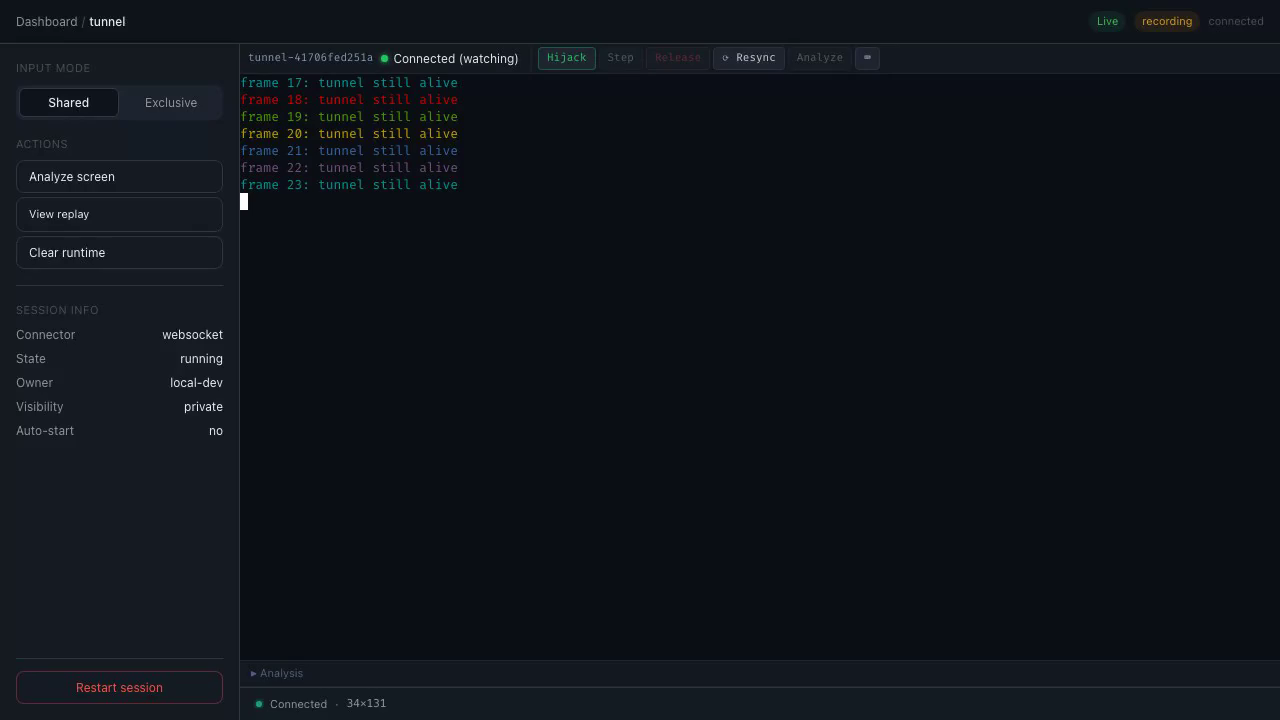Click Analyze in the terminal toolbar
Image resolution: width=1280 pixels, height=720 pixels.
coord(819,58)
